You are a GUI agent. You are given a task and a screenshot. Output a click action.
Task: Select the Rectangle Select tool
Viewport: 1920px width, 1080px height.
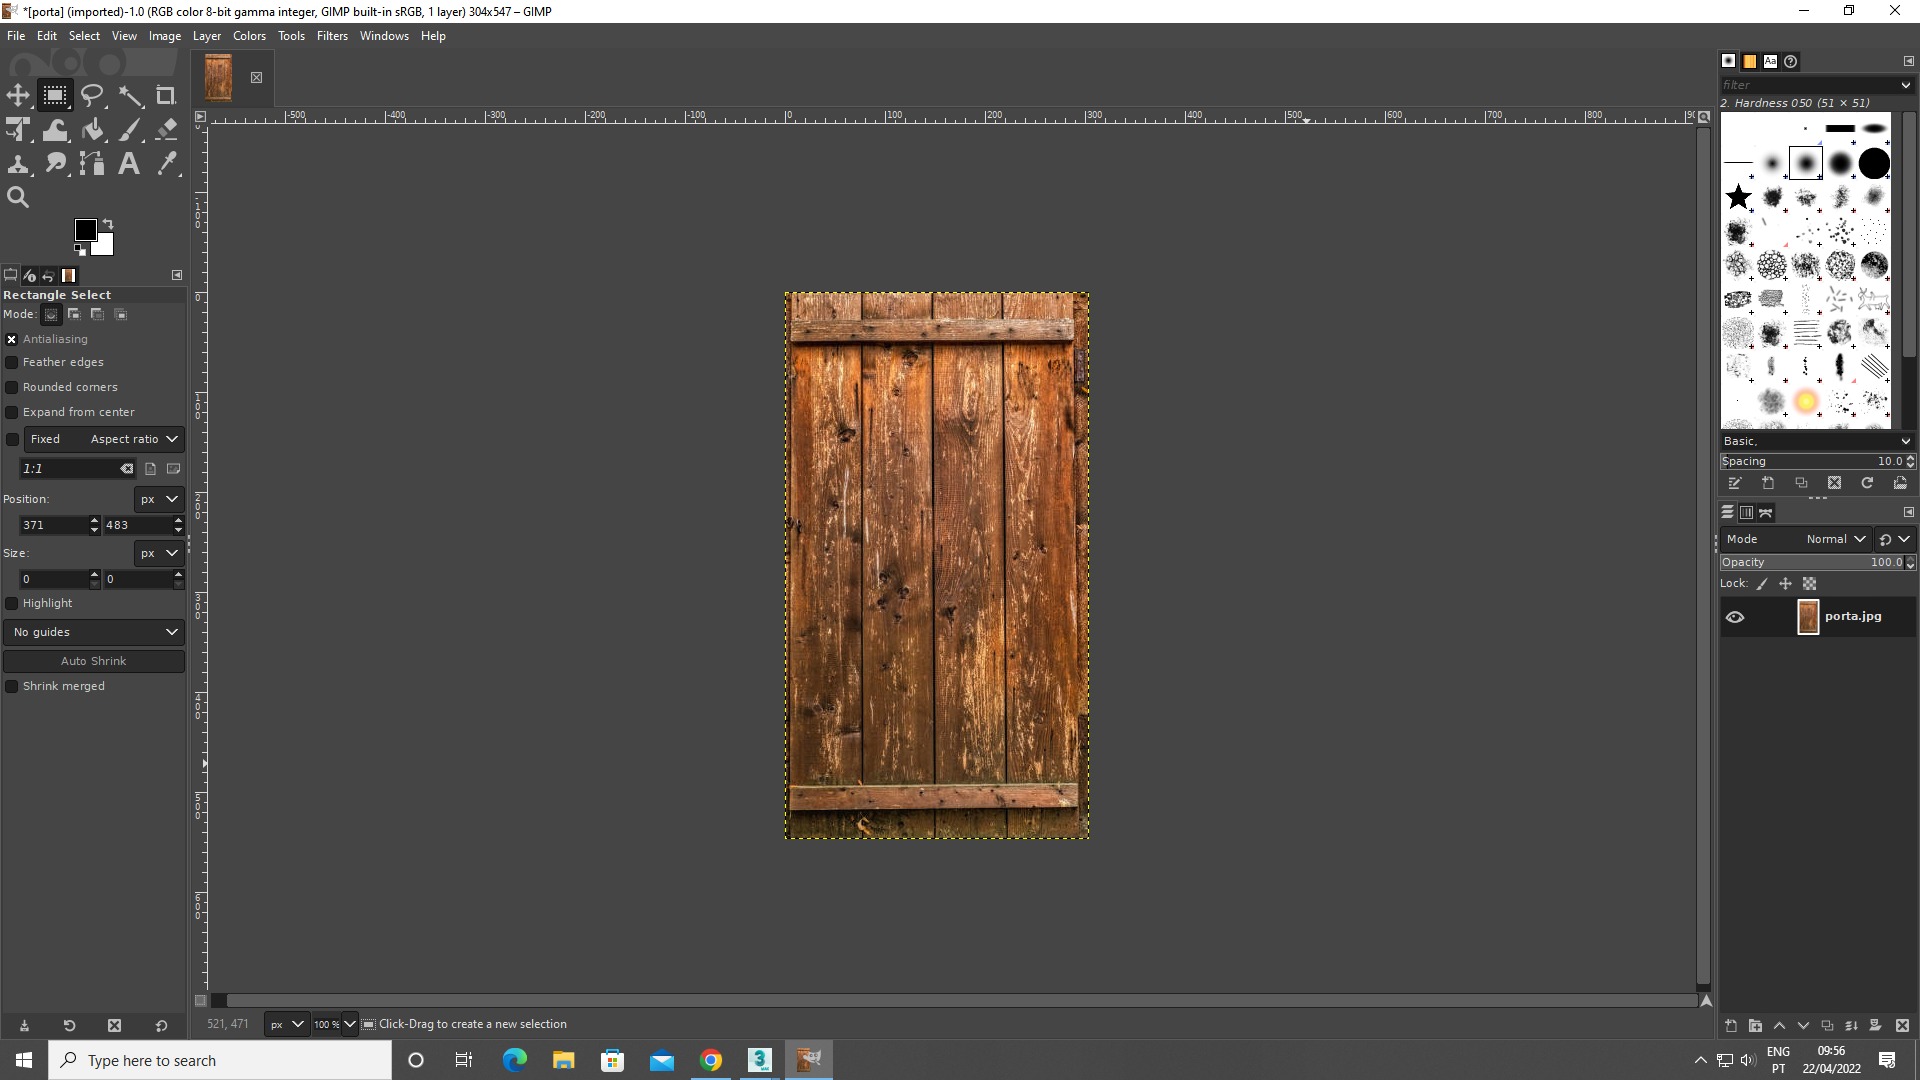coord(54,96)
